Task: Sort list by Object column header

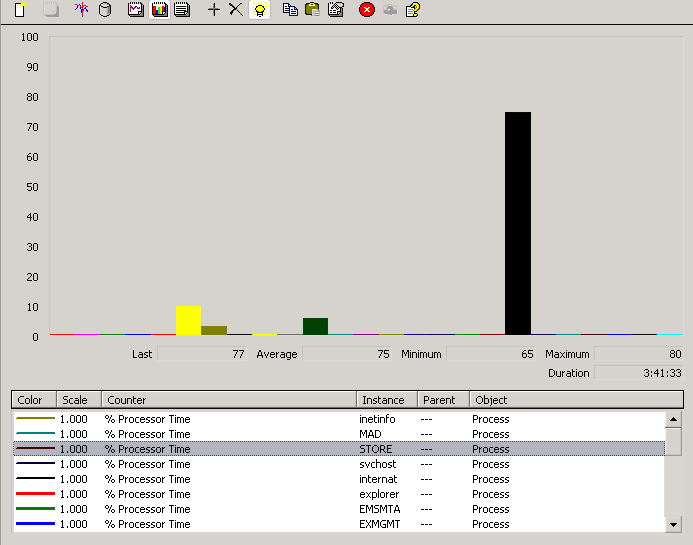Action: click(576, 400)
